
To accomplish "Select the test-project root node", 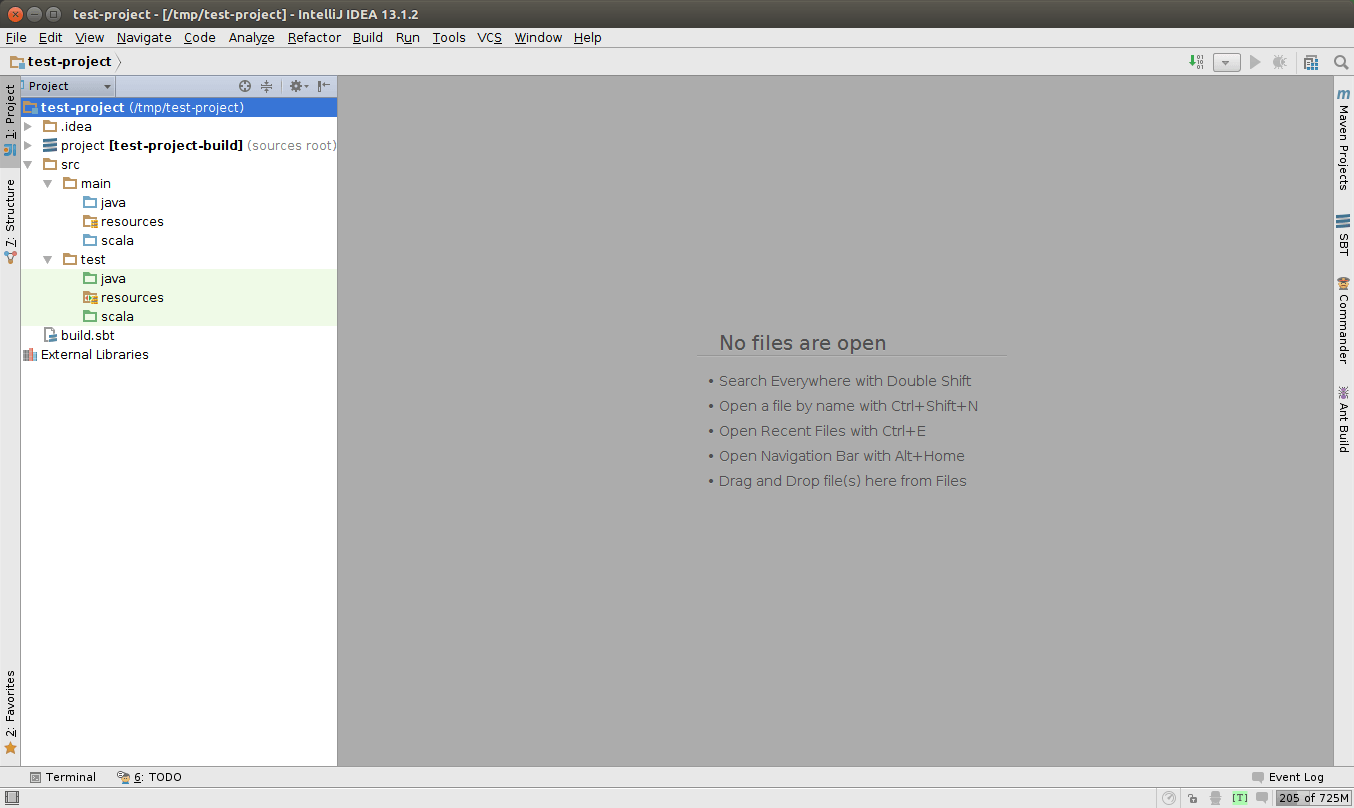I will 179,107.
